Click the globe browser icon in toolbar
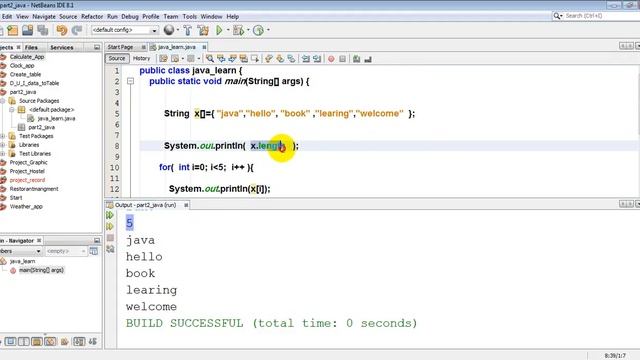 169,30
